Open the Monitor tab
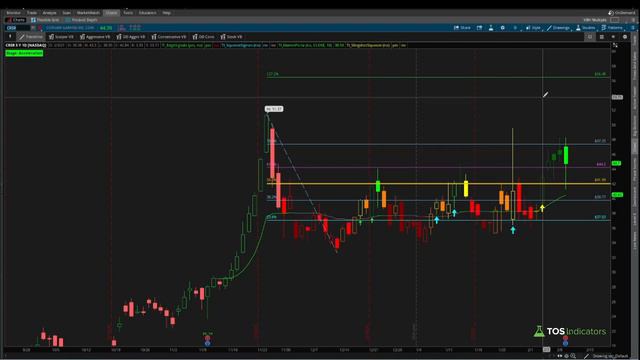 coord(13,13)
